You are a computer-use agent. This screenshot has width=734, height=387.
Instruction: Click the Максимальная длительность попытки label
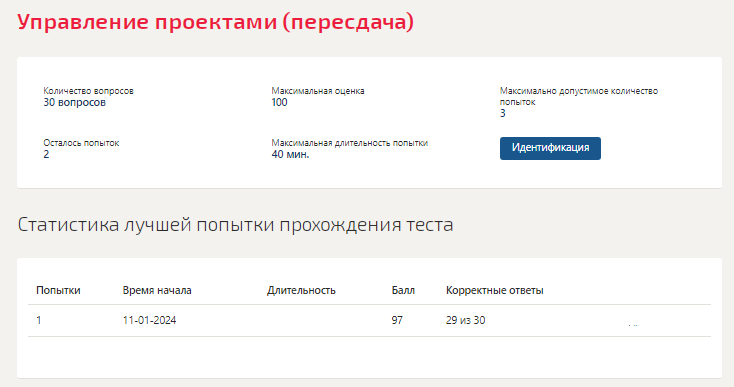point(350,143)
